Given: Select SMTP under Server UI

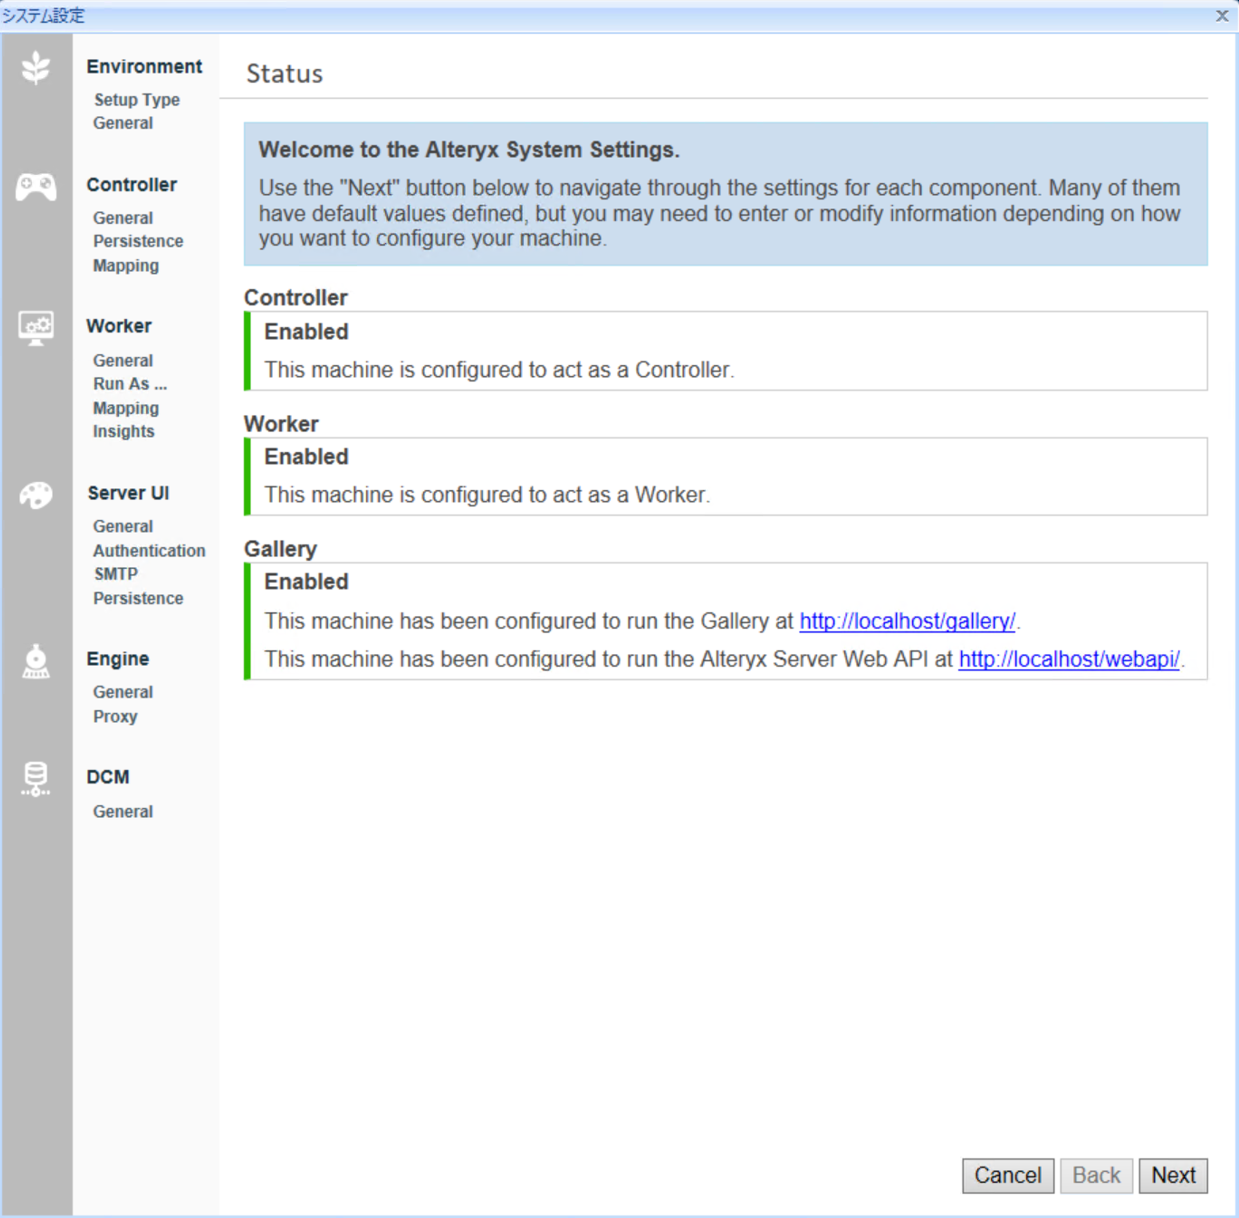Looking at the screenshot, I should [x=116, y=573].
